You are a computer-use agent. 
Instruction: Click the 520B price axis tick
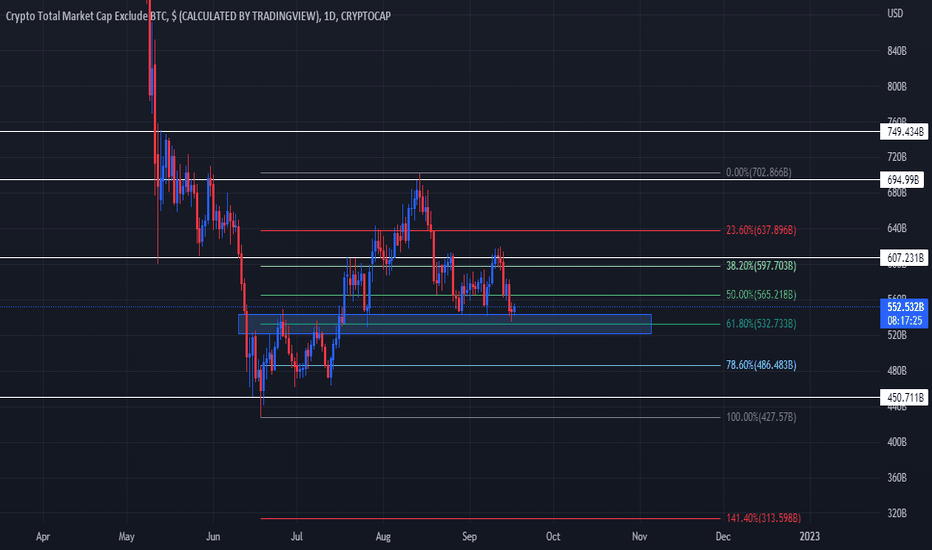897,335
